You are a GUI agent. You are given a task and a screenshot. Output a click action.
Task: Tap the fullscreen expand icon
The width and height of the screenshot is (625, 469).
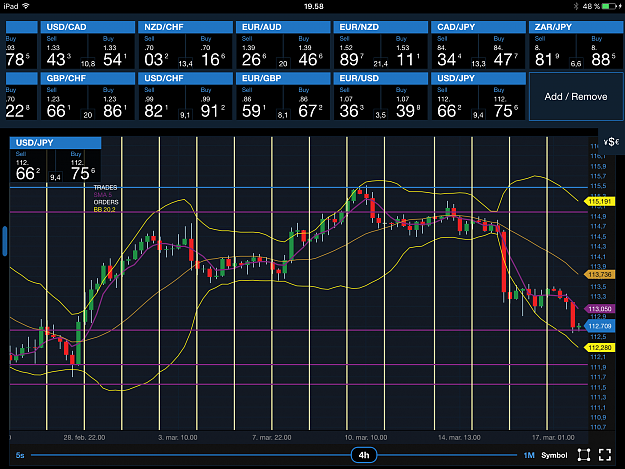pos(605,455)
